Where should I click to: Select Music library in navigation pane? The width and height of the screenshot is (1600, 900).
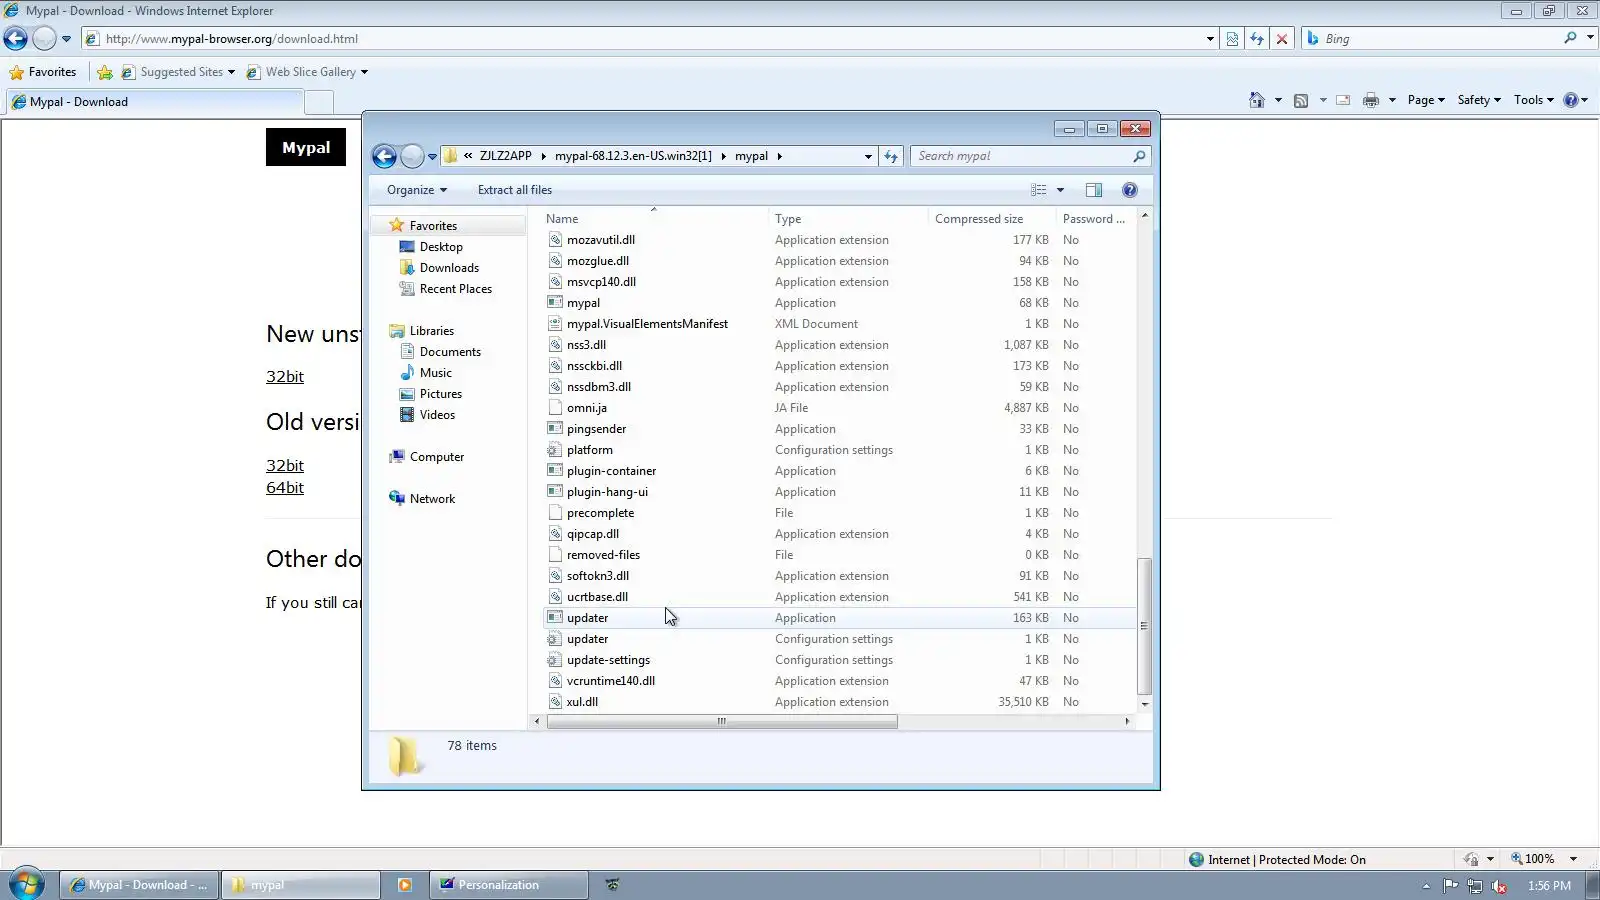(436, 373)
